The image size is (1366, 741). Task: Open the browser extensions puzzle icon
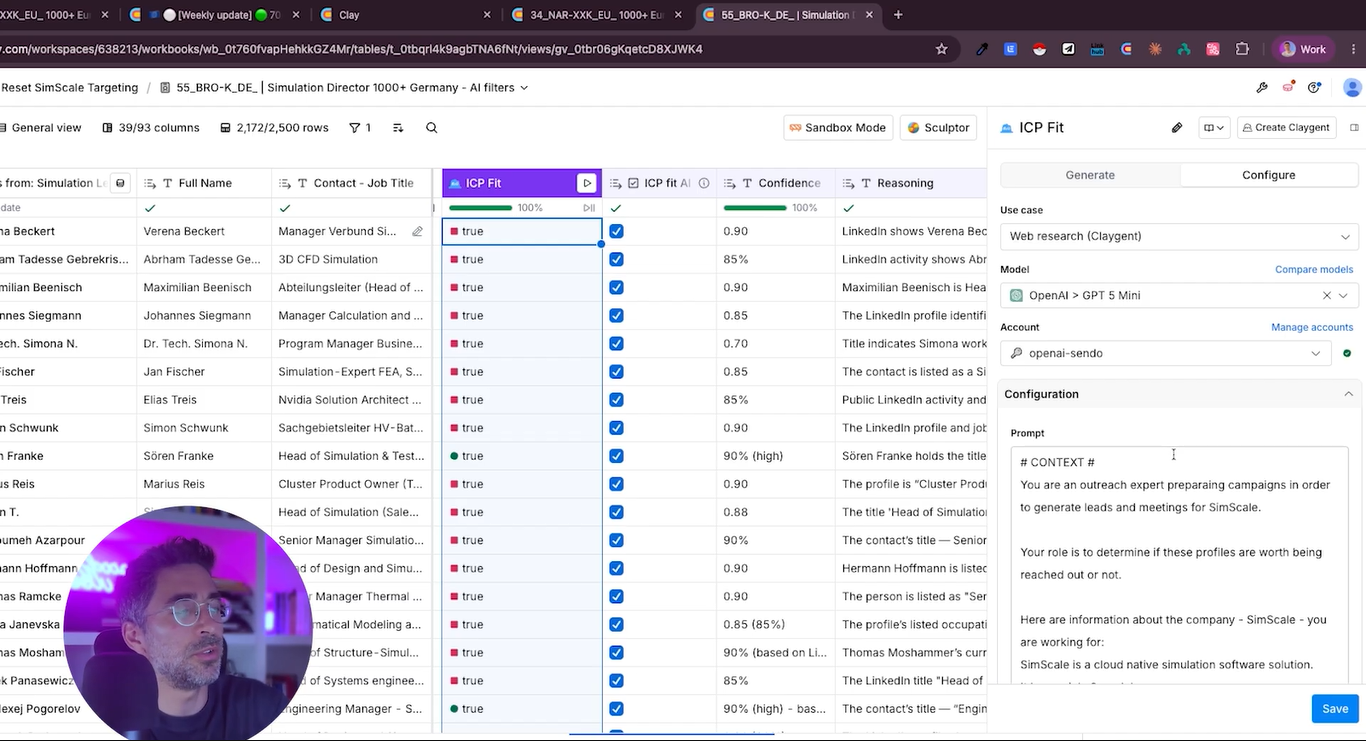pos(1242,49)
